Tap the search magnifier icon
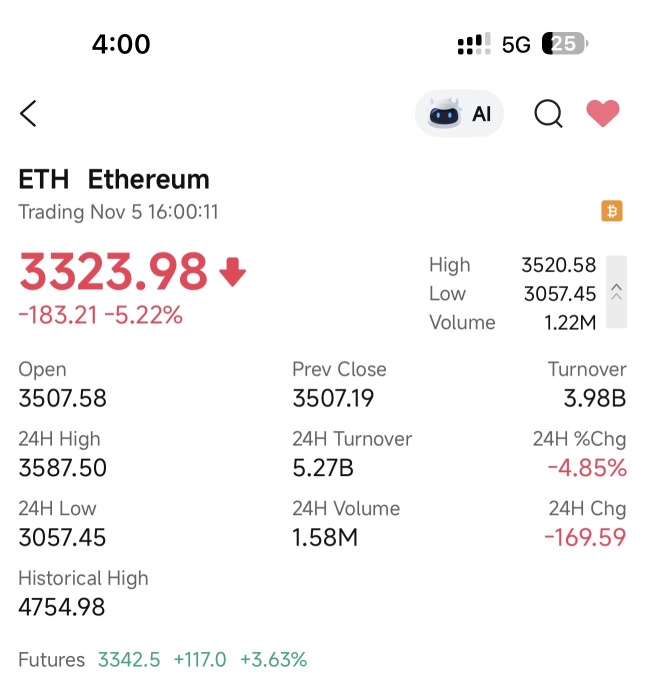Image resolution: width=645 pixels, height=679 pixels. 548,114
